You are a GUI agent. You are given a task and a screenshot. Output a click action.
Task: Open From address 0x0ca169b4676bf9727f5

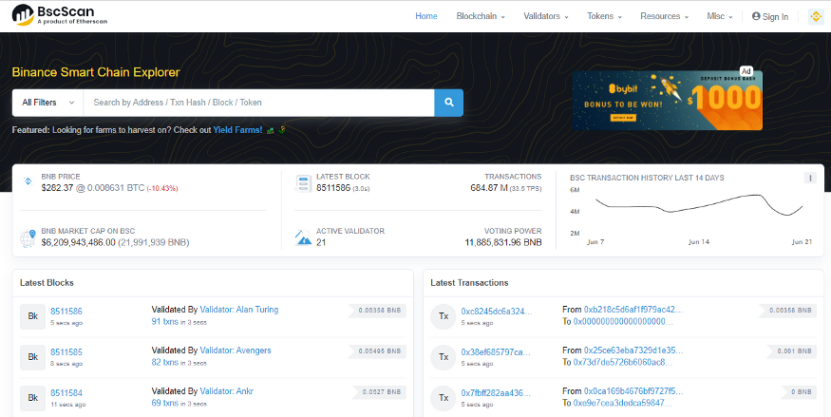pos(633,391)
